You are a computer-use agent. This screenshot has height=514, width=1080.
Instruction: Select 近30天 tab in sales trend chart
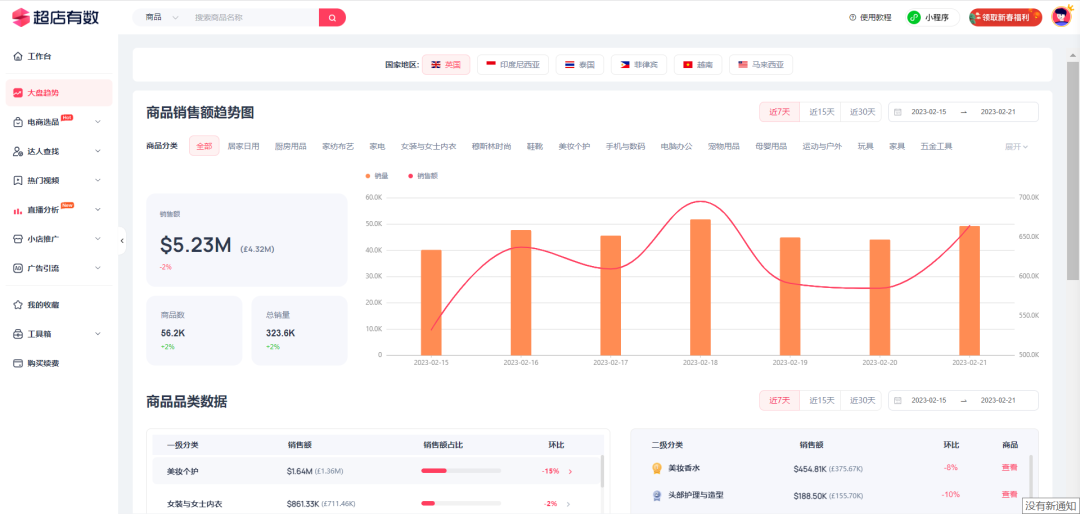click(862, 112)
